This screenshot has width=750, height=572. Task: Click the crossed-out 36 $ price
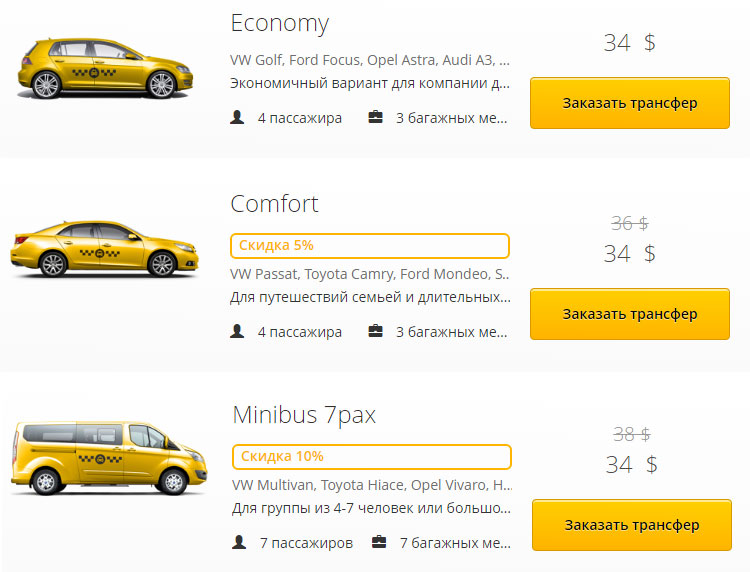point(629,223)
